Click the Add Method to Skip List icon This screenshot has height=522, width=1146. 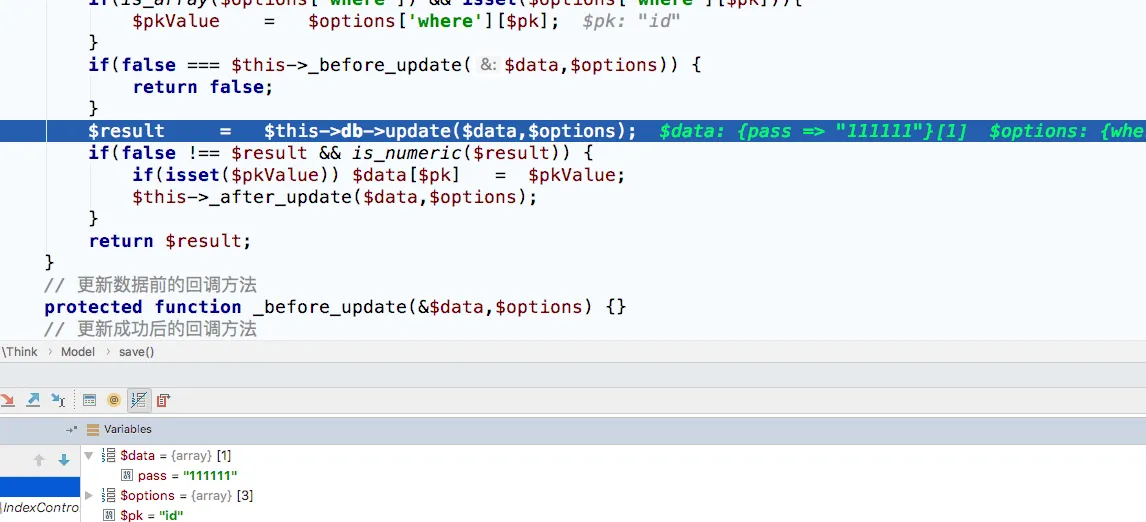[x=163, y=400]
